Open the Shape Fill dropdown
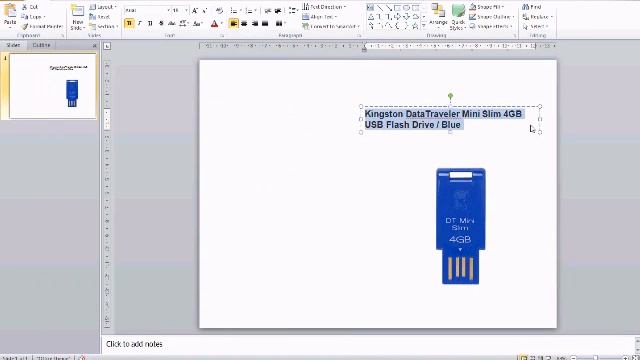The width and height of the screenshot is (640, 360). [x=487, y=7]
